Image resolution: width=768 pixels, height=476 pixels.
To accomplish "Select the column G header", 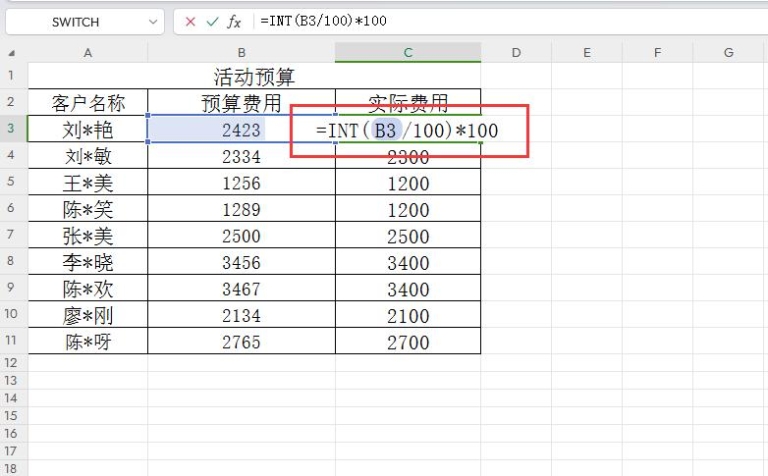I will (729, 52).
